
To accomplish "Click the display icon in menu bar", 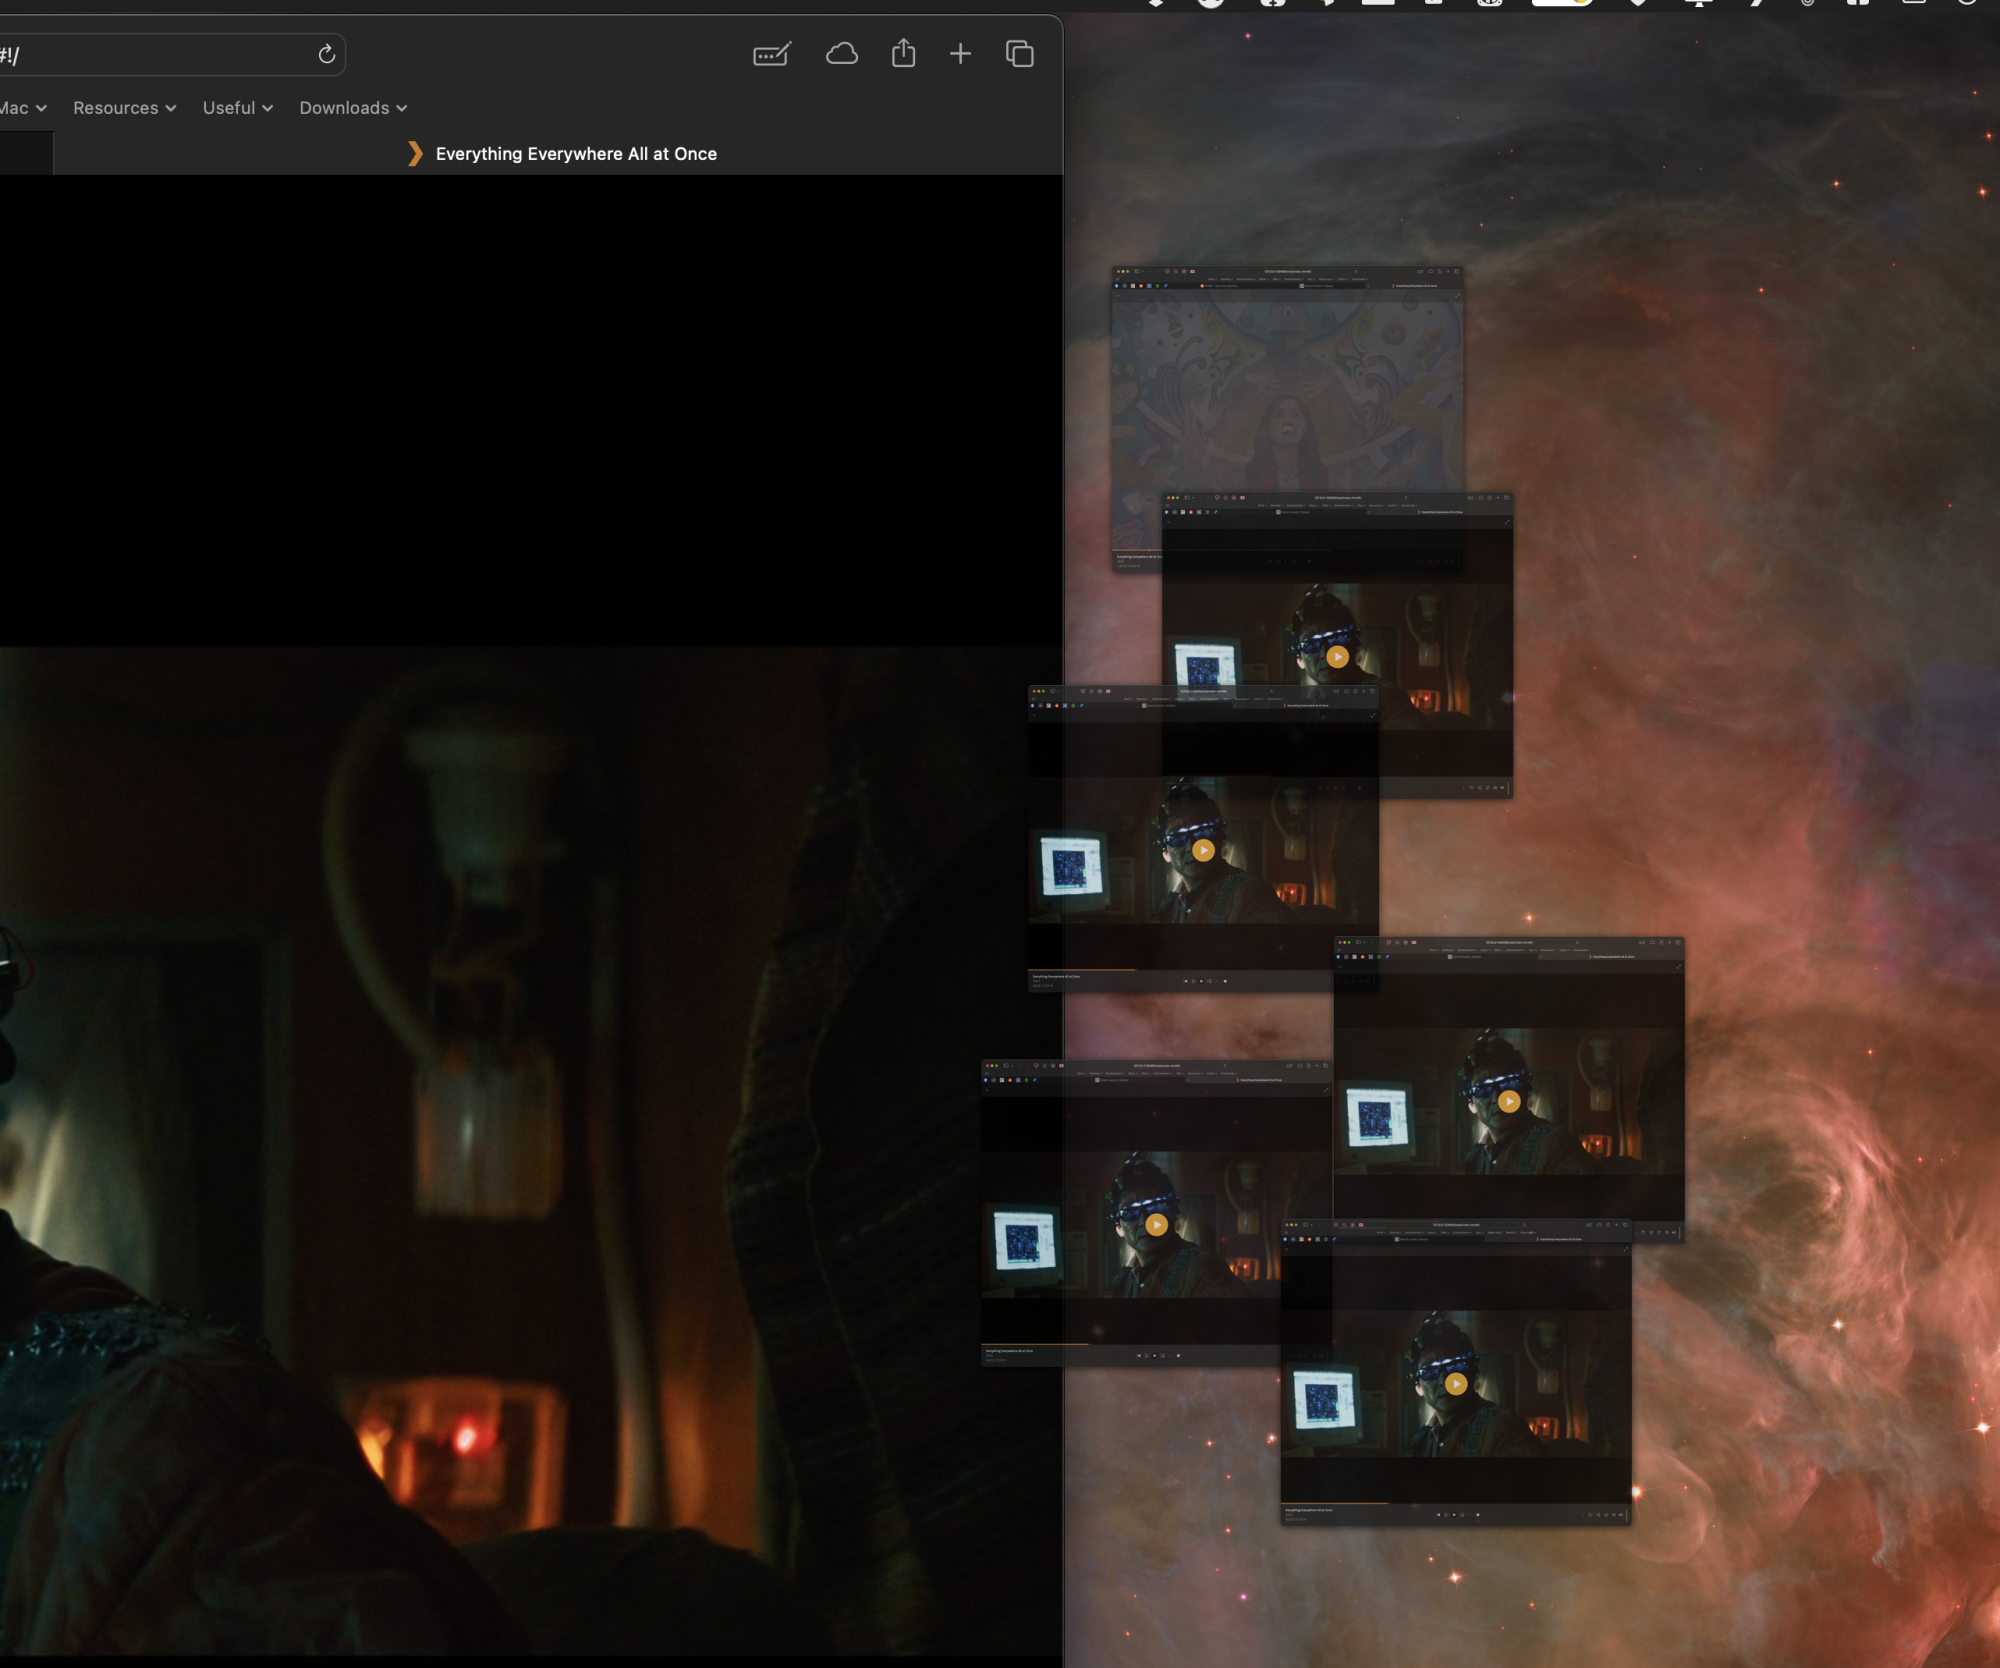I will point(1698,4).
